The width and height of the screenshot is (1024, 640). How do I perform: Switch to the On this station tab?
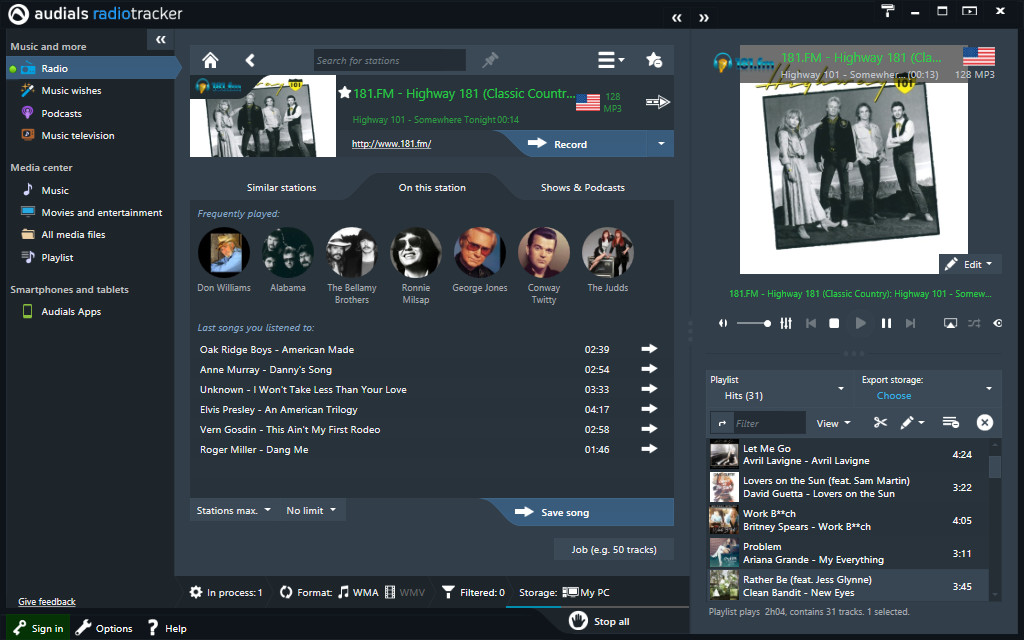point(432,187)
